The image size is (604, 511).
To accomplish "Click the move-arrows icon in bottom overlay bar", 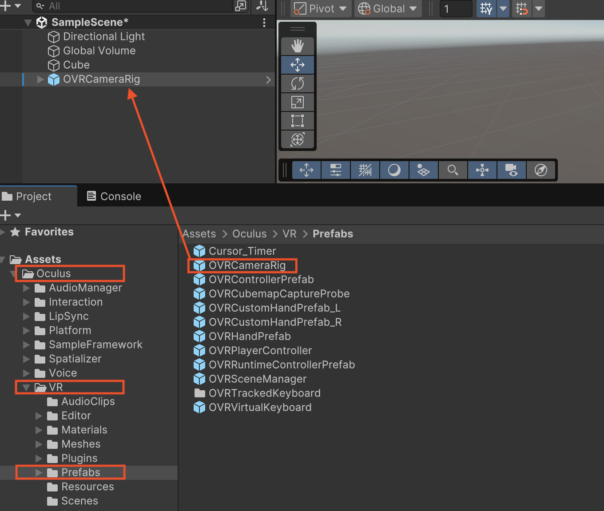I will click(307, 170).
